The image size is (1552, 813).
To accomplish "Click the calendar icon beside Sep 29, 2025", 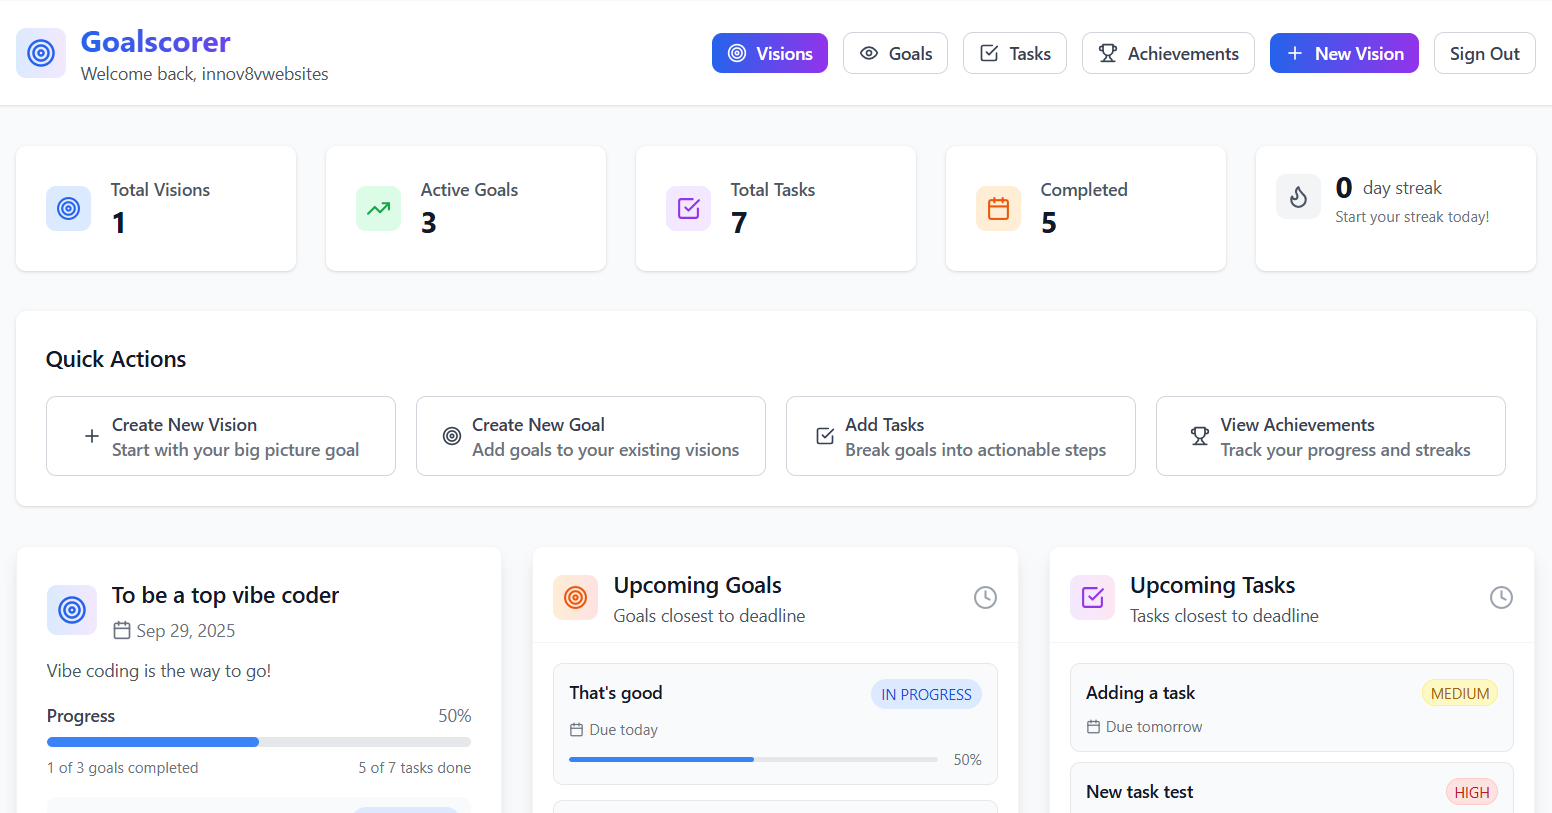I will (x=122, y=630).
